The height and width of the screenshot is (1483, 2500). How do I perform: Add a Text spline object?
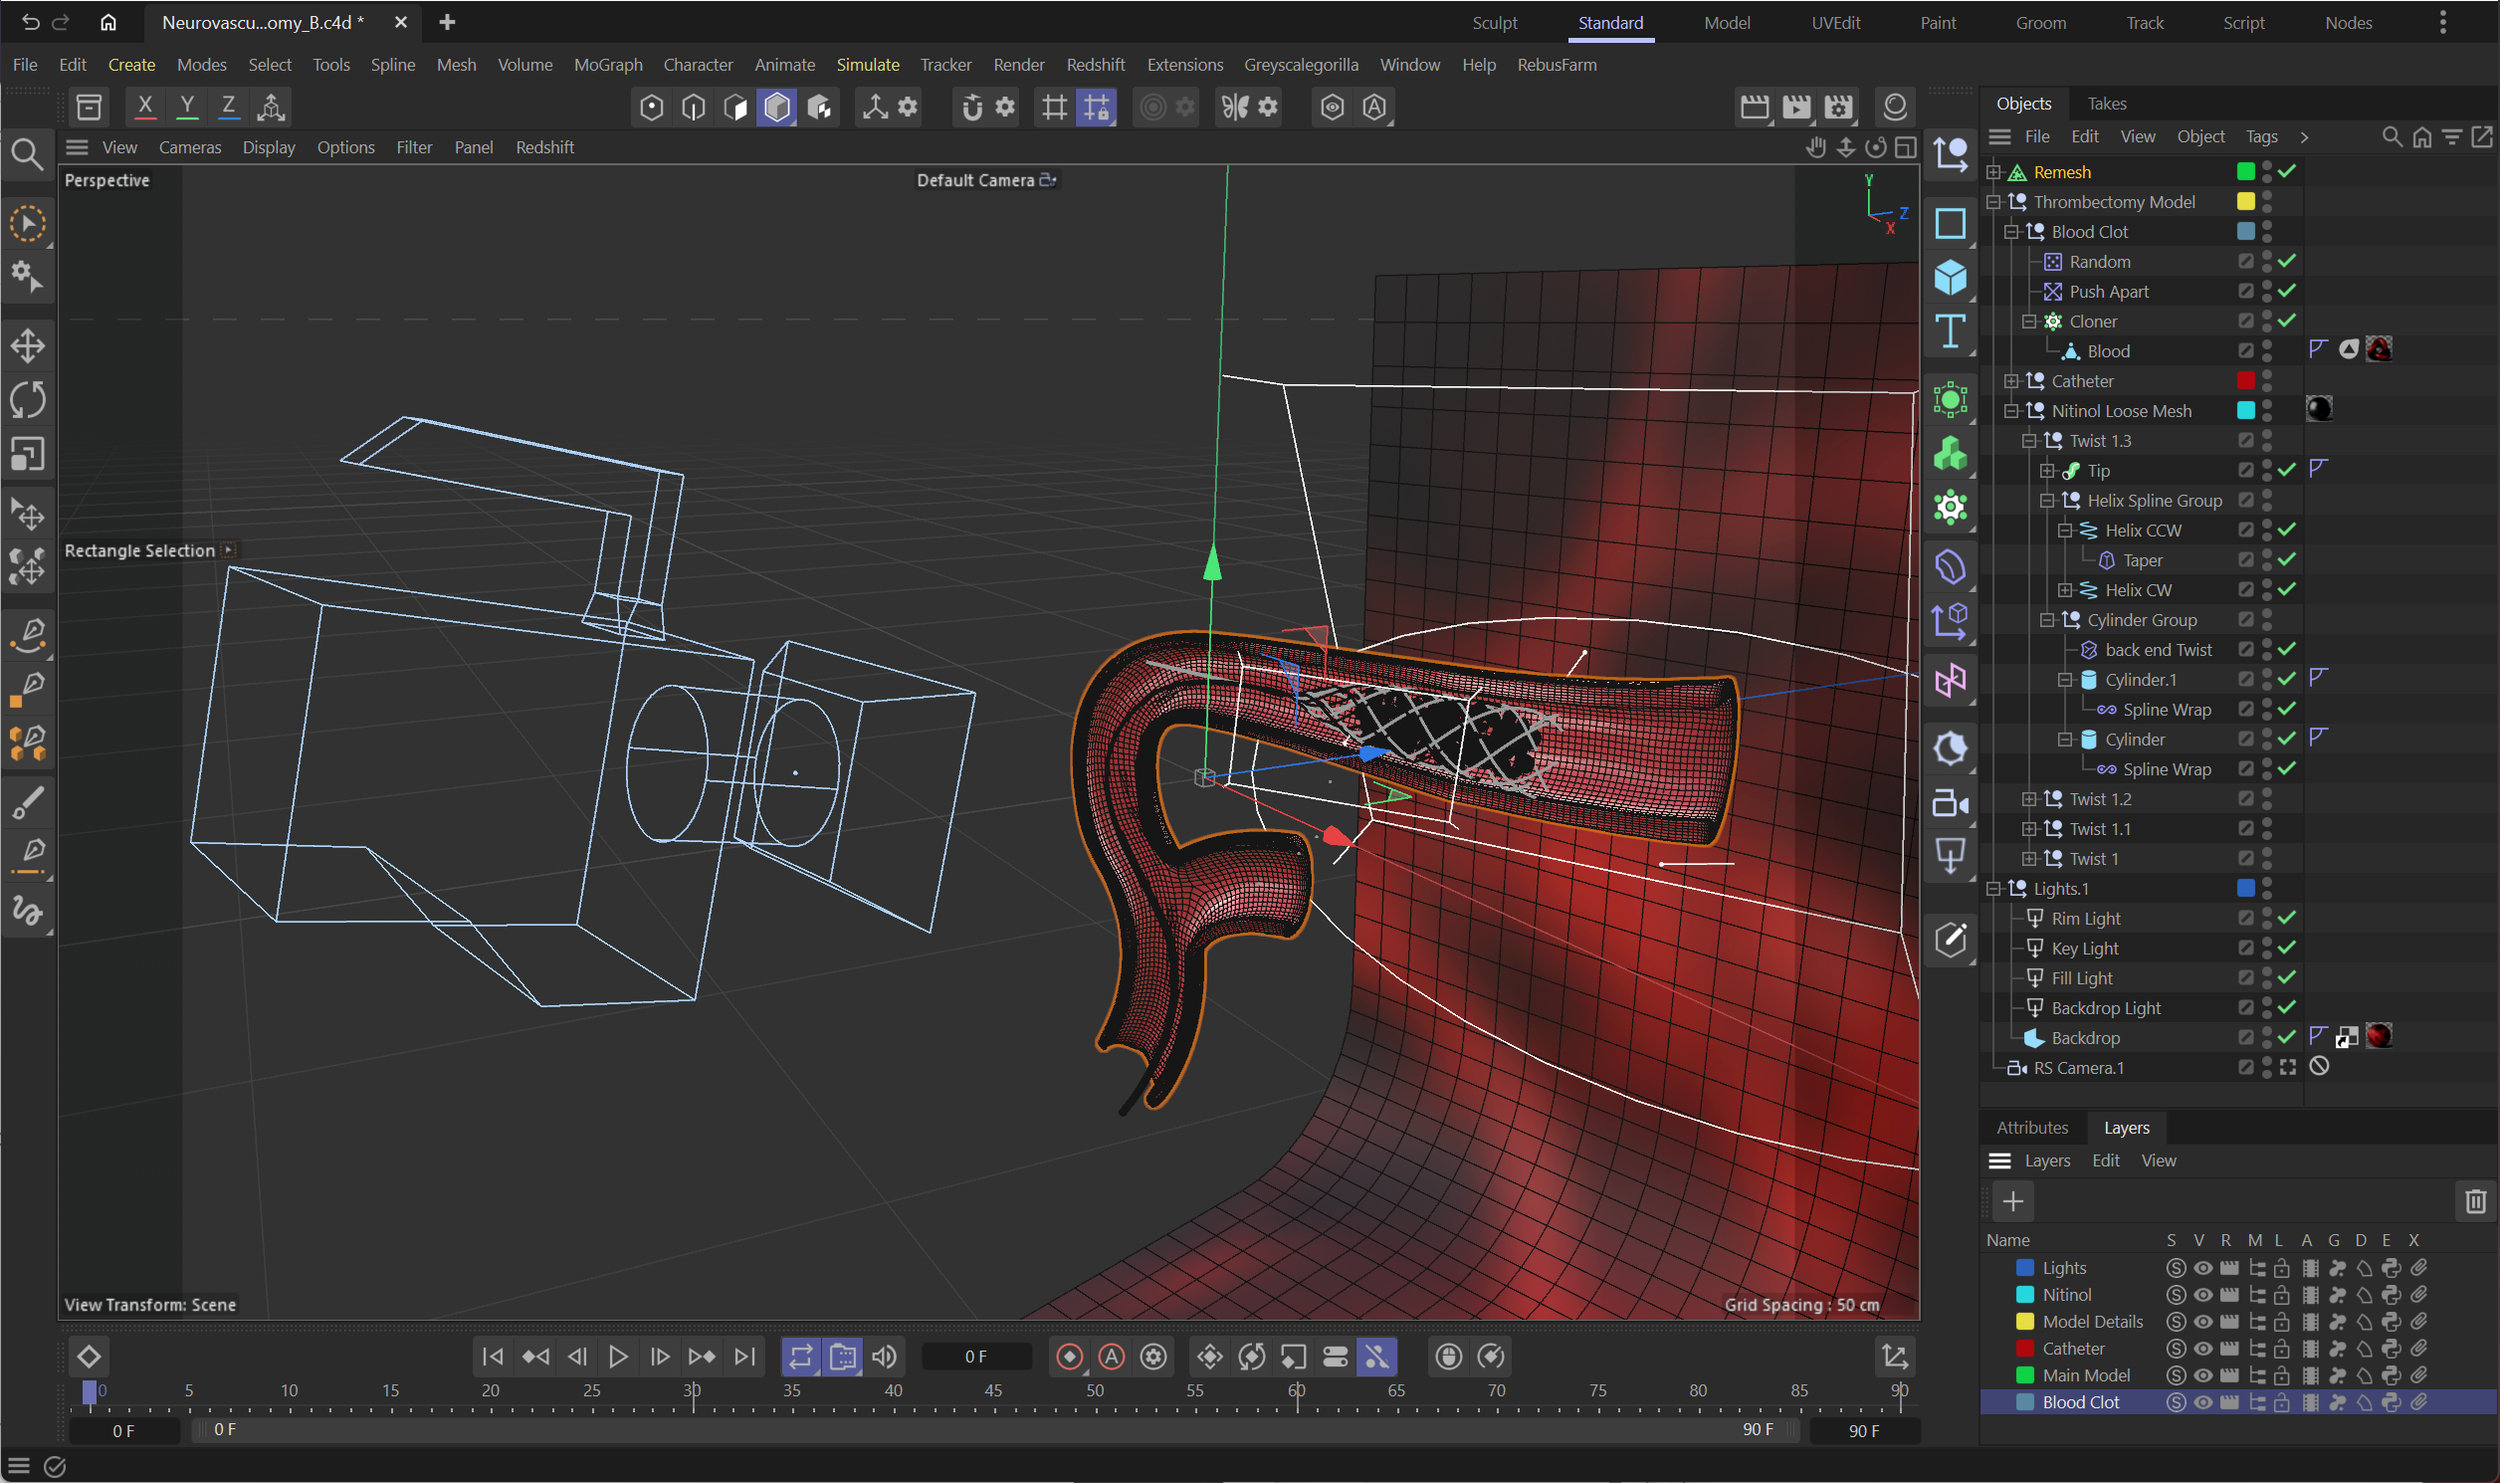coord(1950,332)
